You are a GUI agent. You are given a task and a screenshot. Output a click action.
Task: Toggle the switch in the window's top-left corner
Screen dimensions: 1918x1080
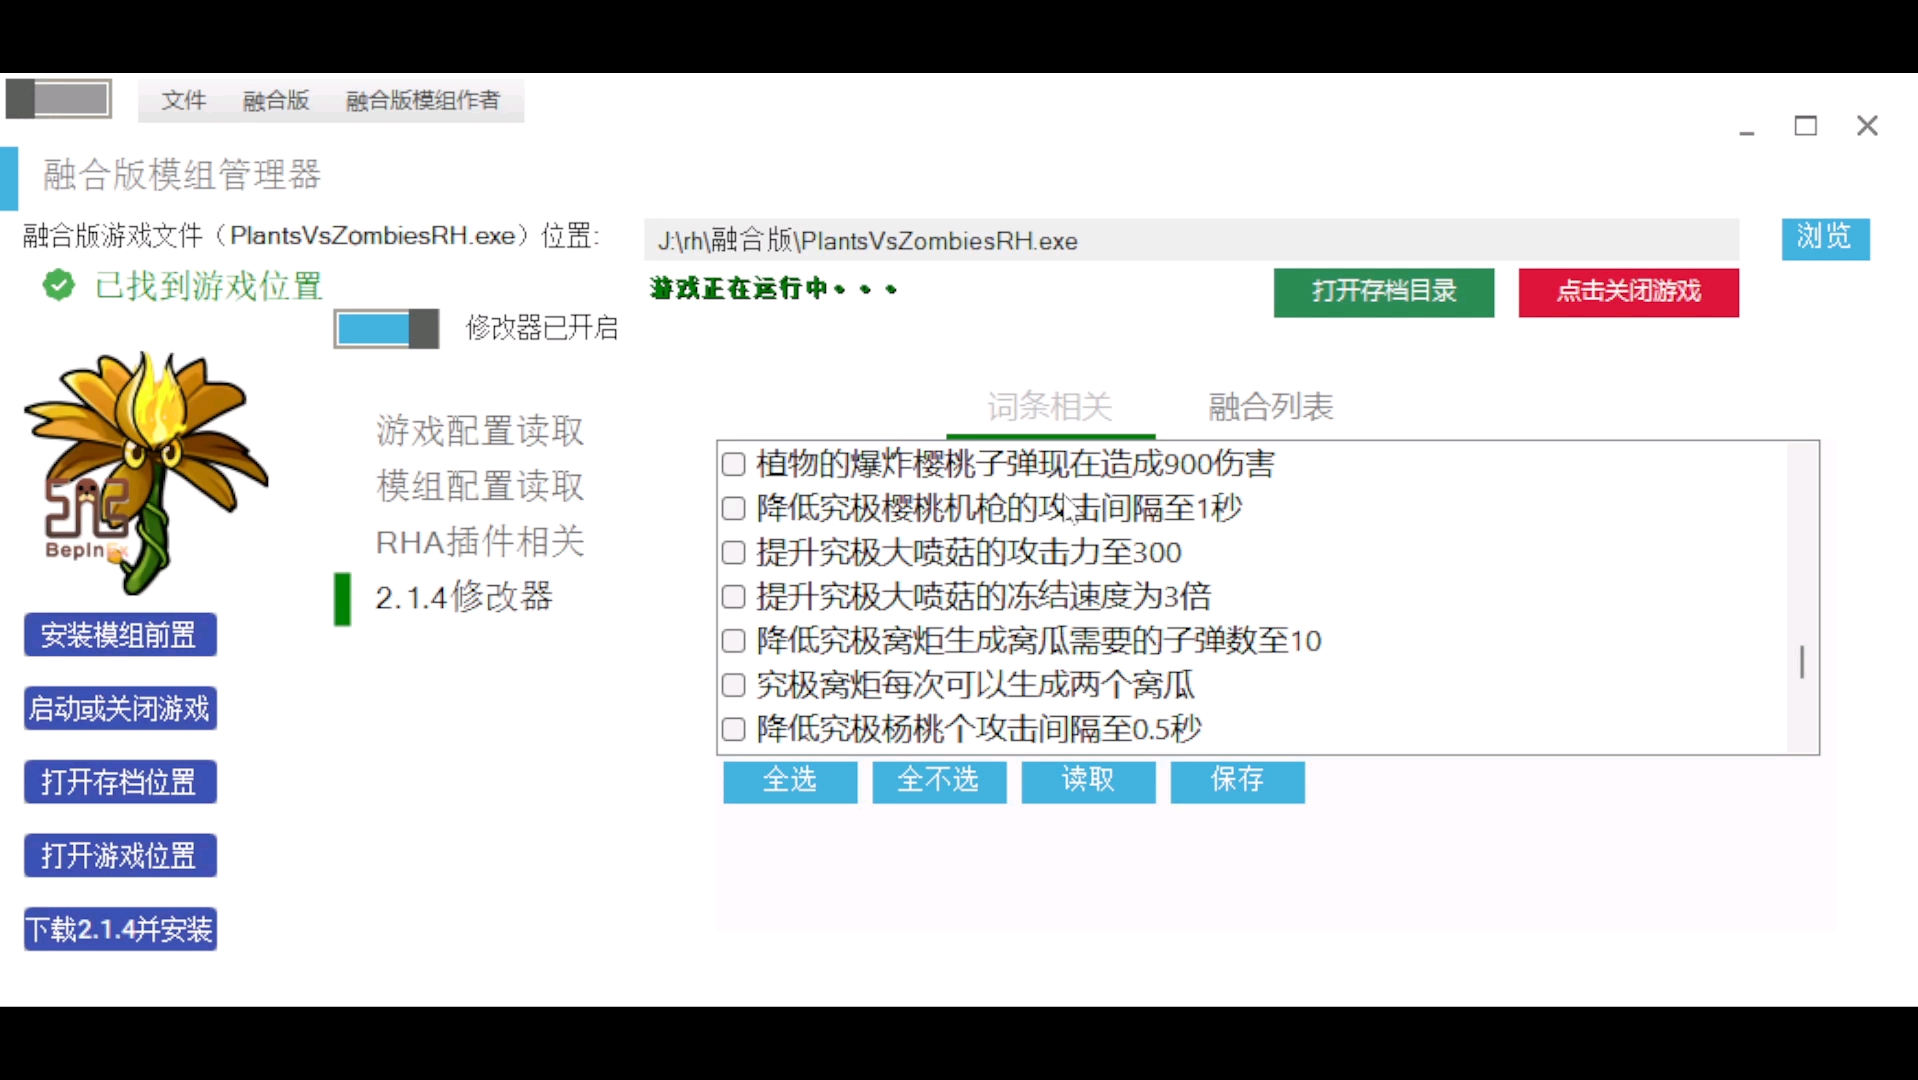coord(58,99)
